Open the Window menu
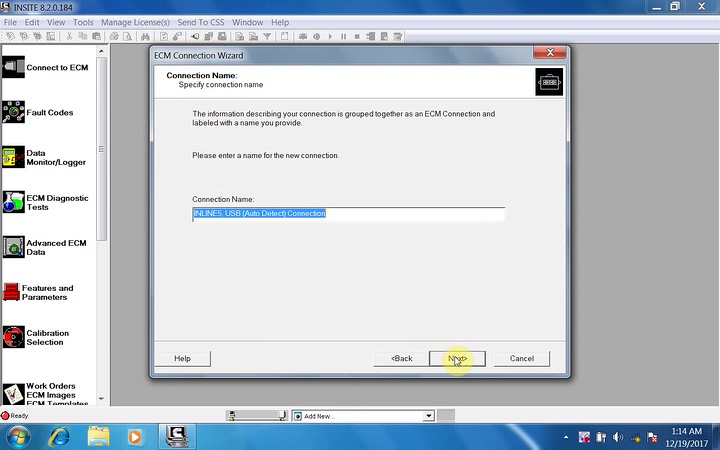720x450 pixels. point(248,22)
